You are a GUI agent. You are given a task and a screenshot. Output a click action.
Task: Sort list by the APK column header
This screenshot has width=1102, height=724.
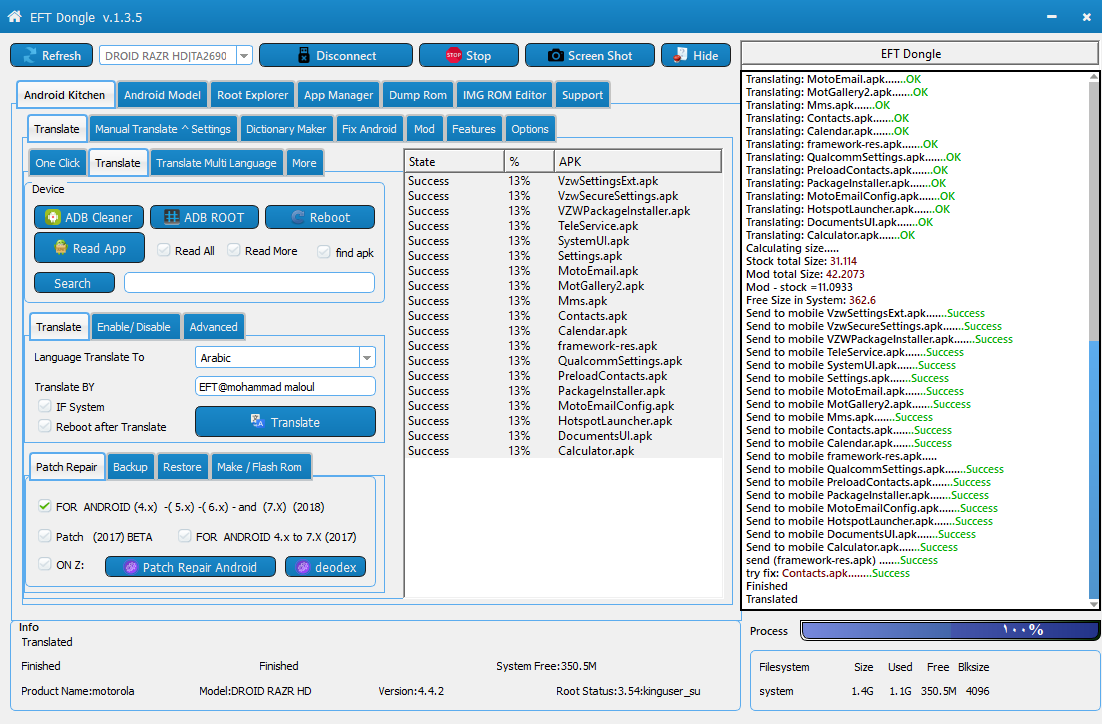pos(637,162)
